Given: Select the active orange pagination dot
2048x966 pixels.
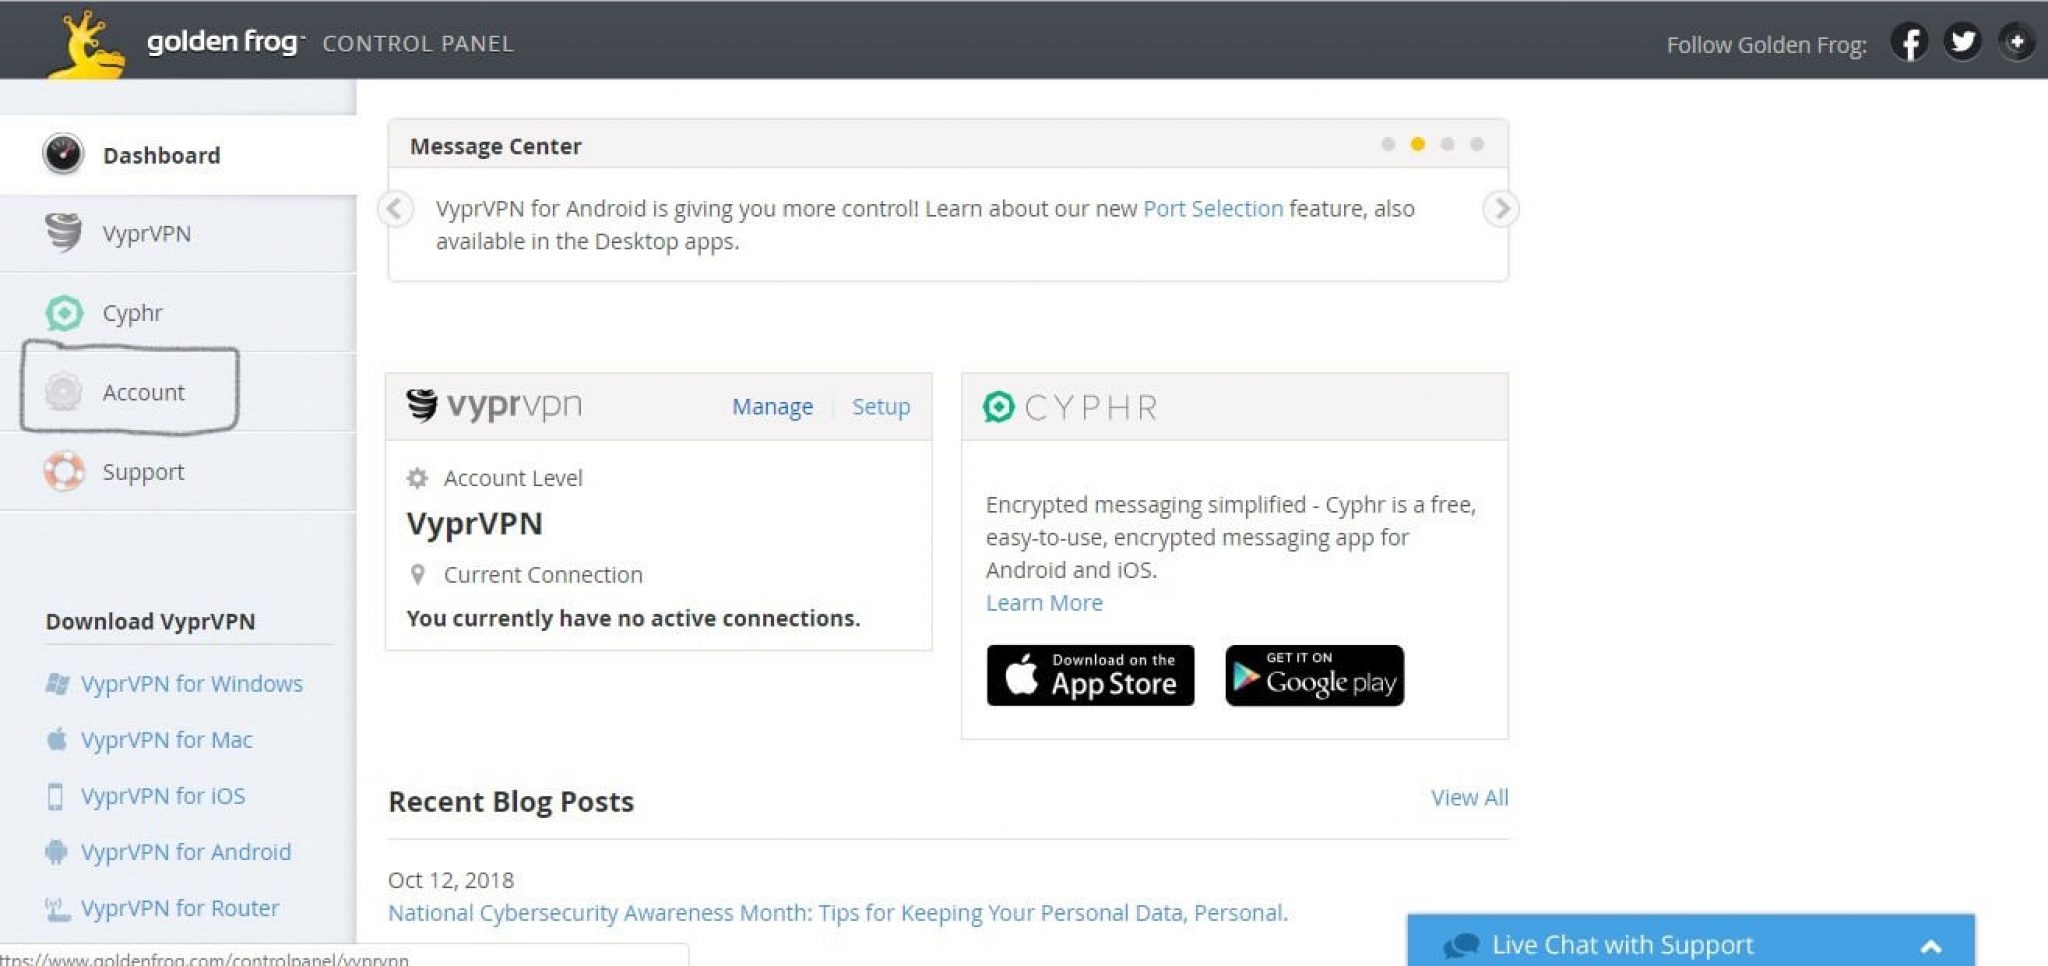Looking at the screenshot, I should click(1417, 144).
